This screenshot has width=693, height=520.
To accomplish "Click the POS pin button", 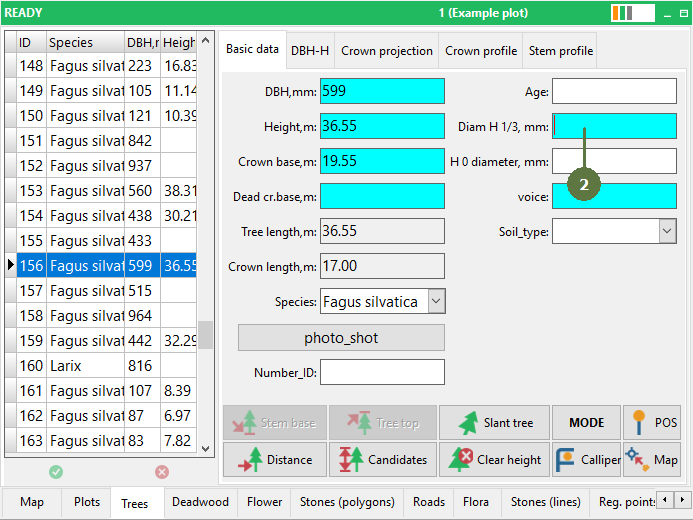I will (x=652, y=422).
